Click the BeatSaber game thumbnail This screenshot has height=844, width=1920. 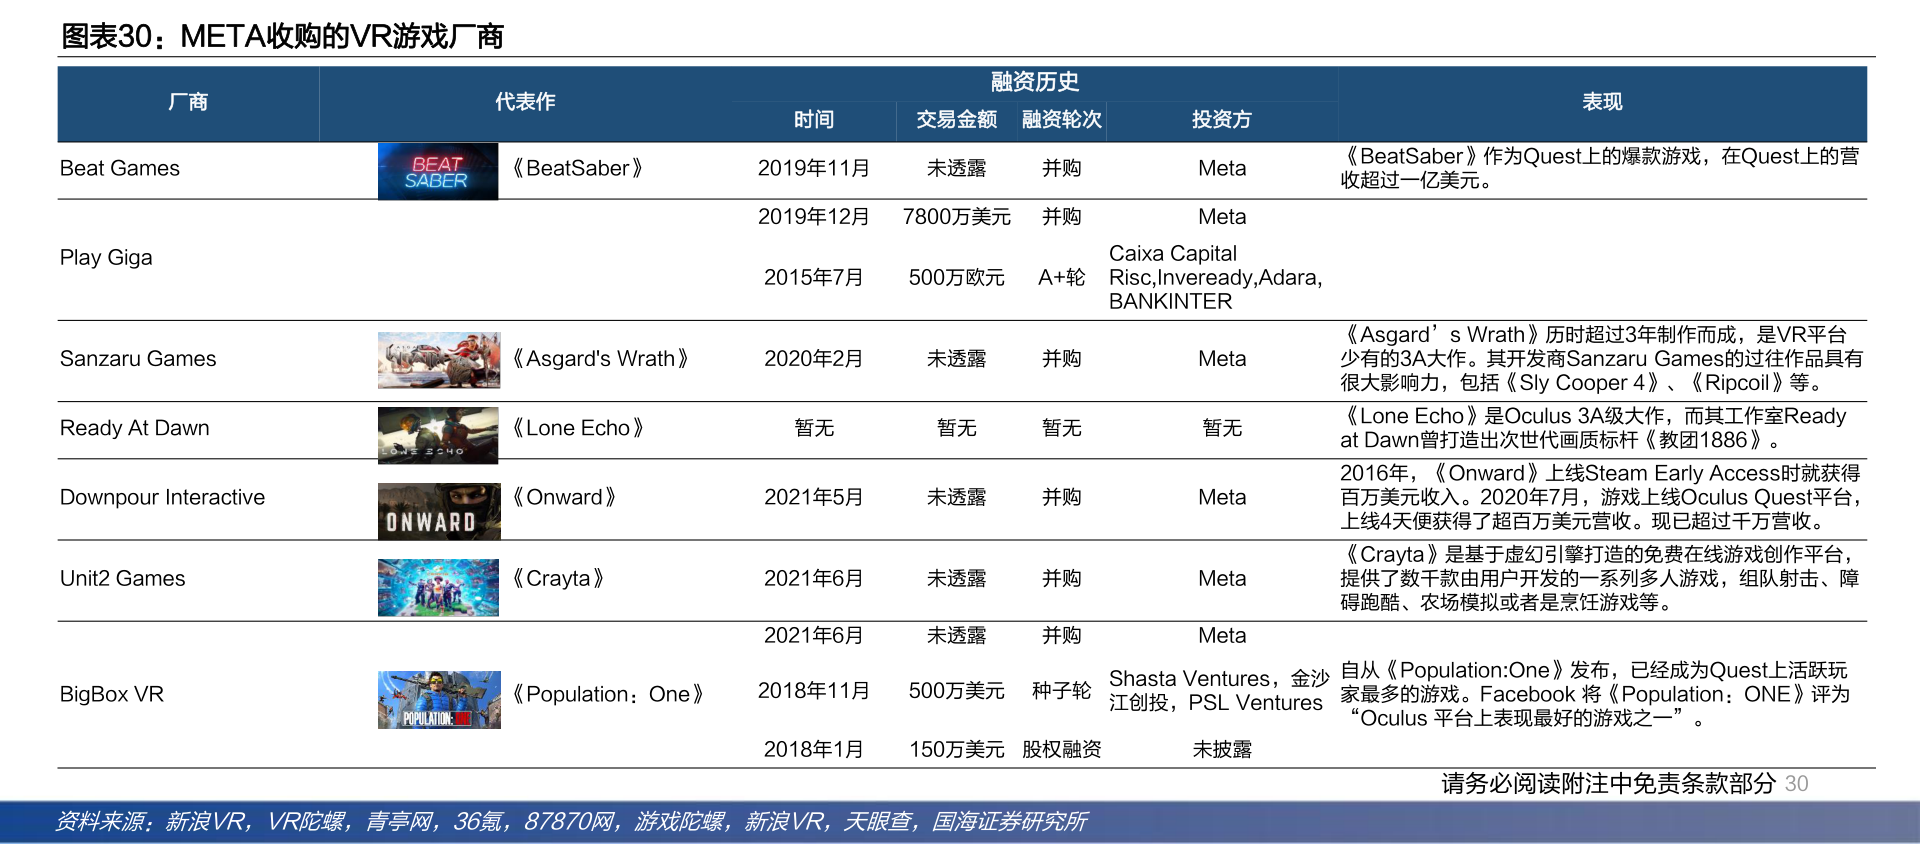(x=438, y=171)
